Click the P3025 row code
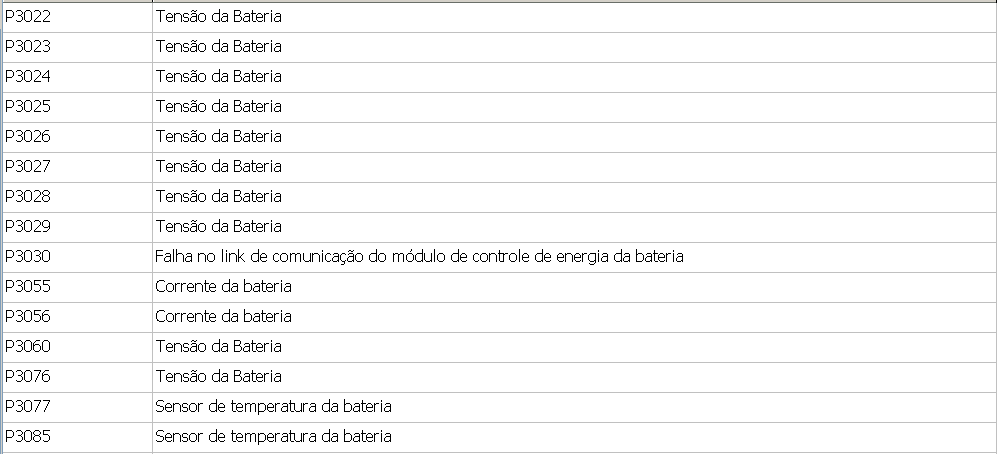1001x454 pixels. (x=28, y=107)
